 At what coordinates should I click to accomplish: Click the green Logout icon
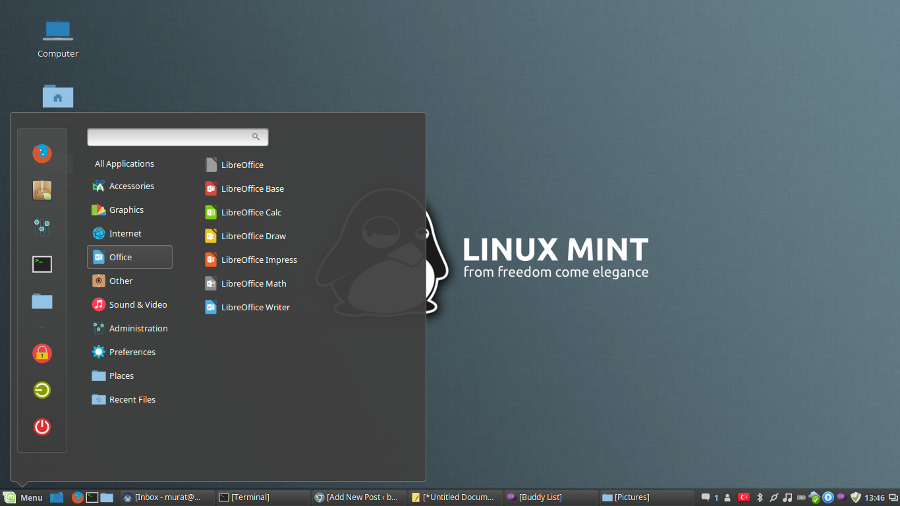coord(42,390)
